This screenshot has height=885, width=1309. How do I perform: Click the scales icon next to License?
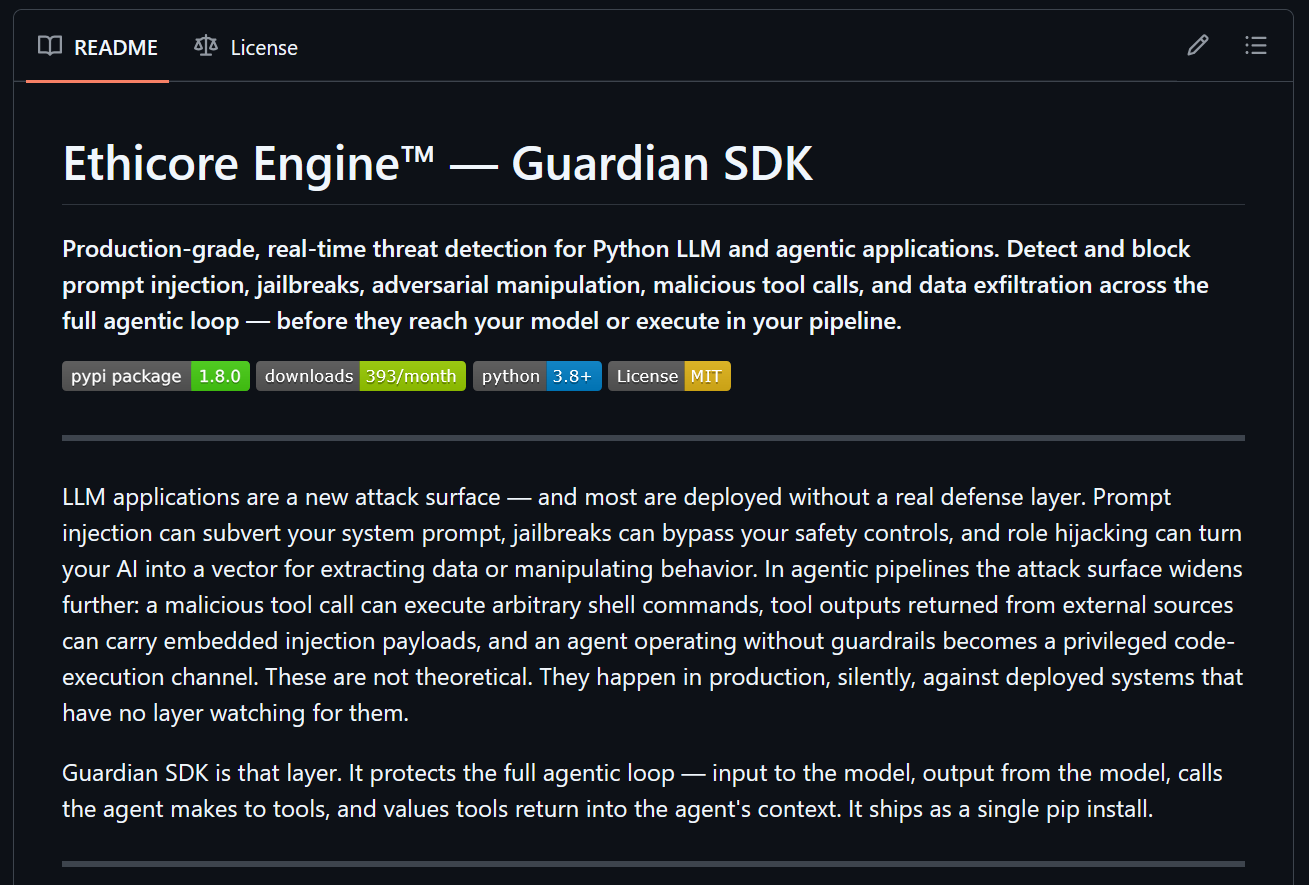[205, 46]
